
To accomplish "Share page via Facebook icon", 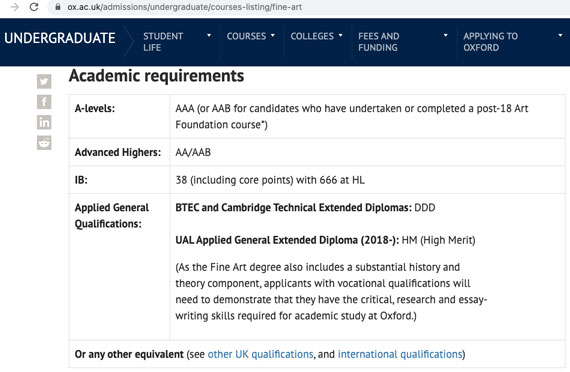I will click(44, 102).
